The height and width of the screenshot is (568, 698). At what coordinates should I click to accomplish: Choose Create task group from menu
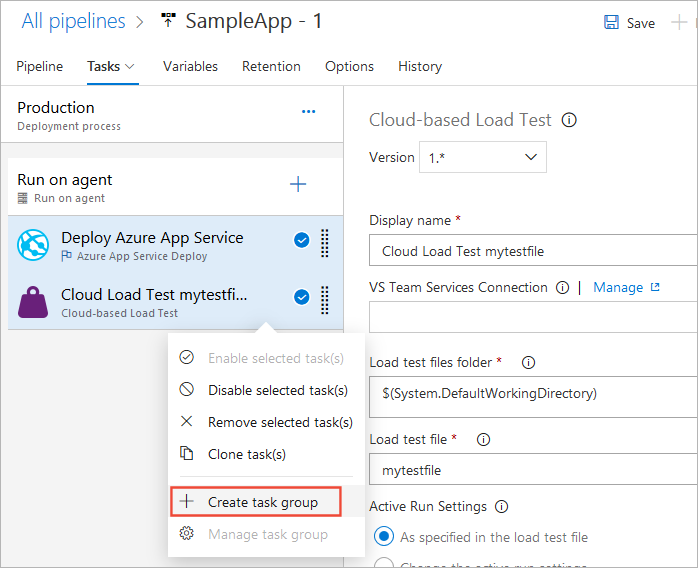point(266,502)
